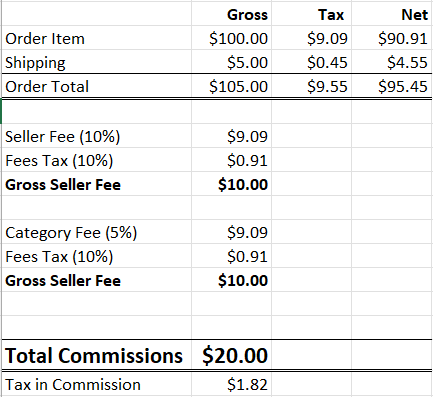Viewport: 433px width, 397px height.
Task: Click the Gross column header cell
Action: 232,14
